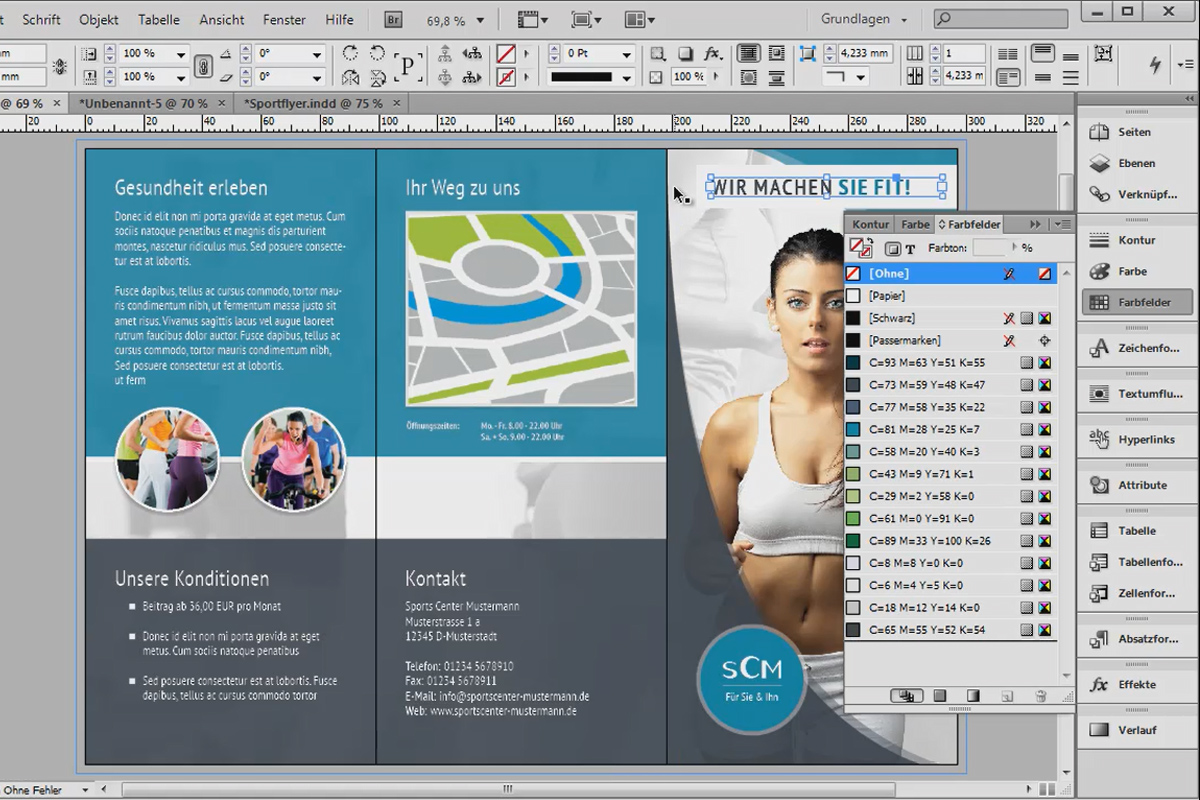The width and height of the screenshot is (1200, 800).
Task: Click the rotate 90° clockwise icon
Action: pyautogui.click(x=350, y=54)
